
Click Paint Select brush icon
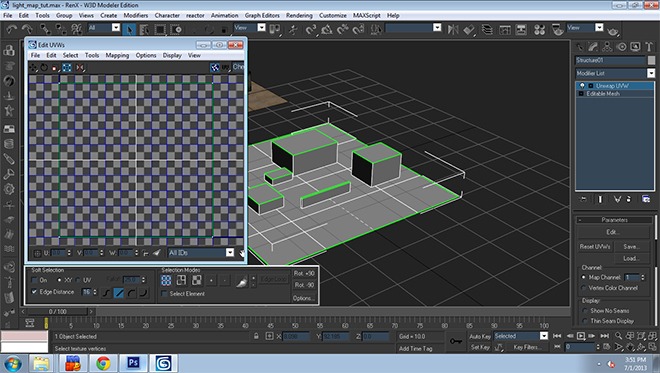point(242,281)
